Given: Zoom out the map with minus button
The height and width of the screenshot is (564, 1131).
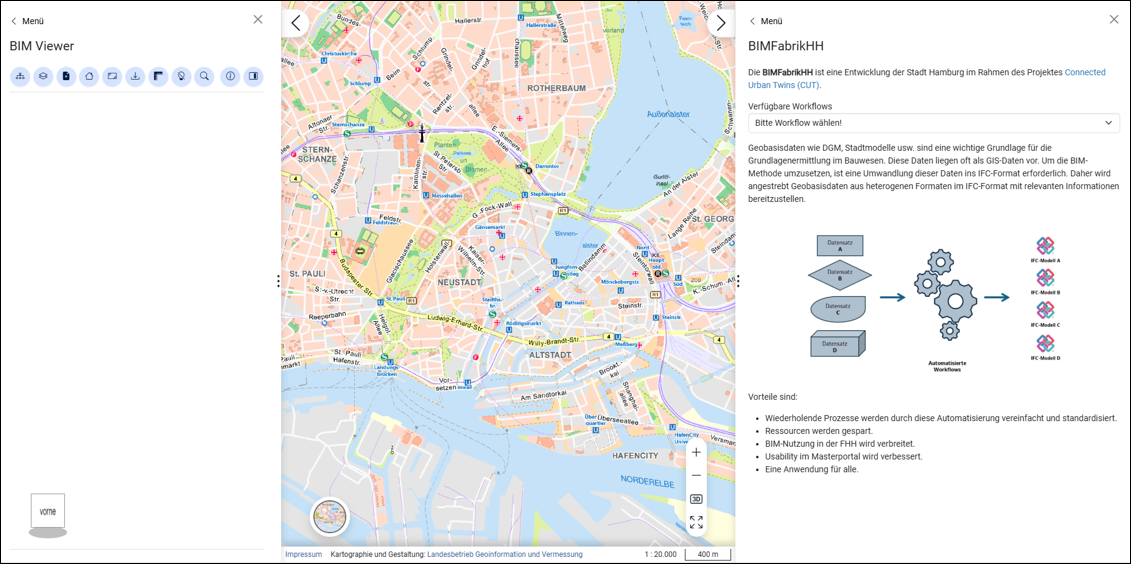Looking at the screenshot, I should 696,475.
